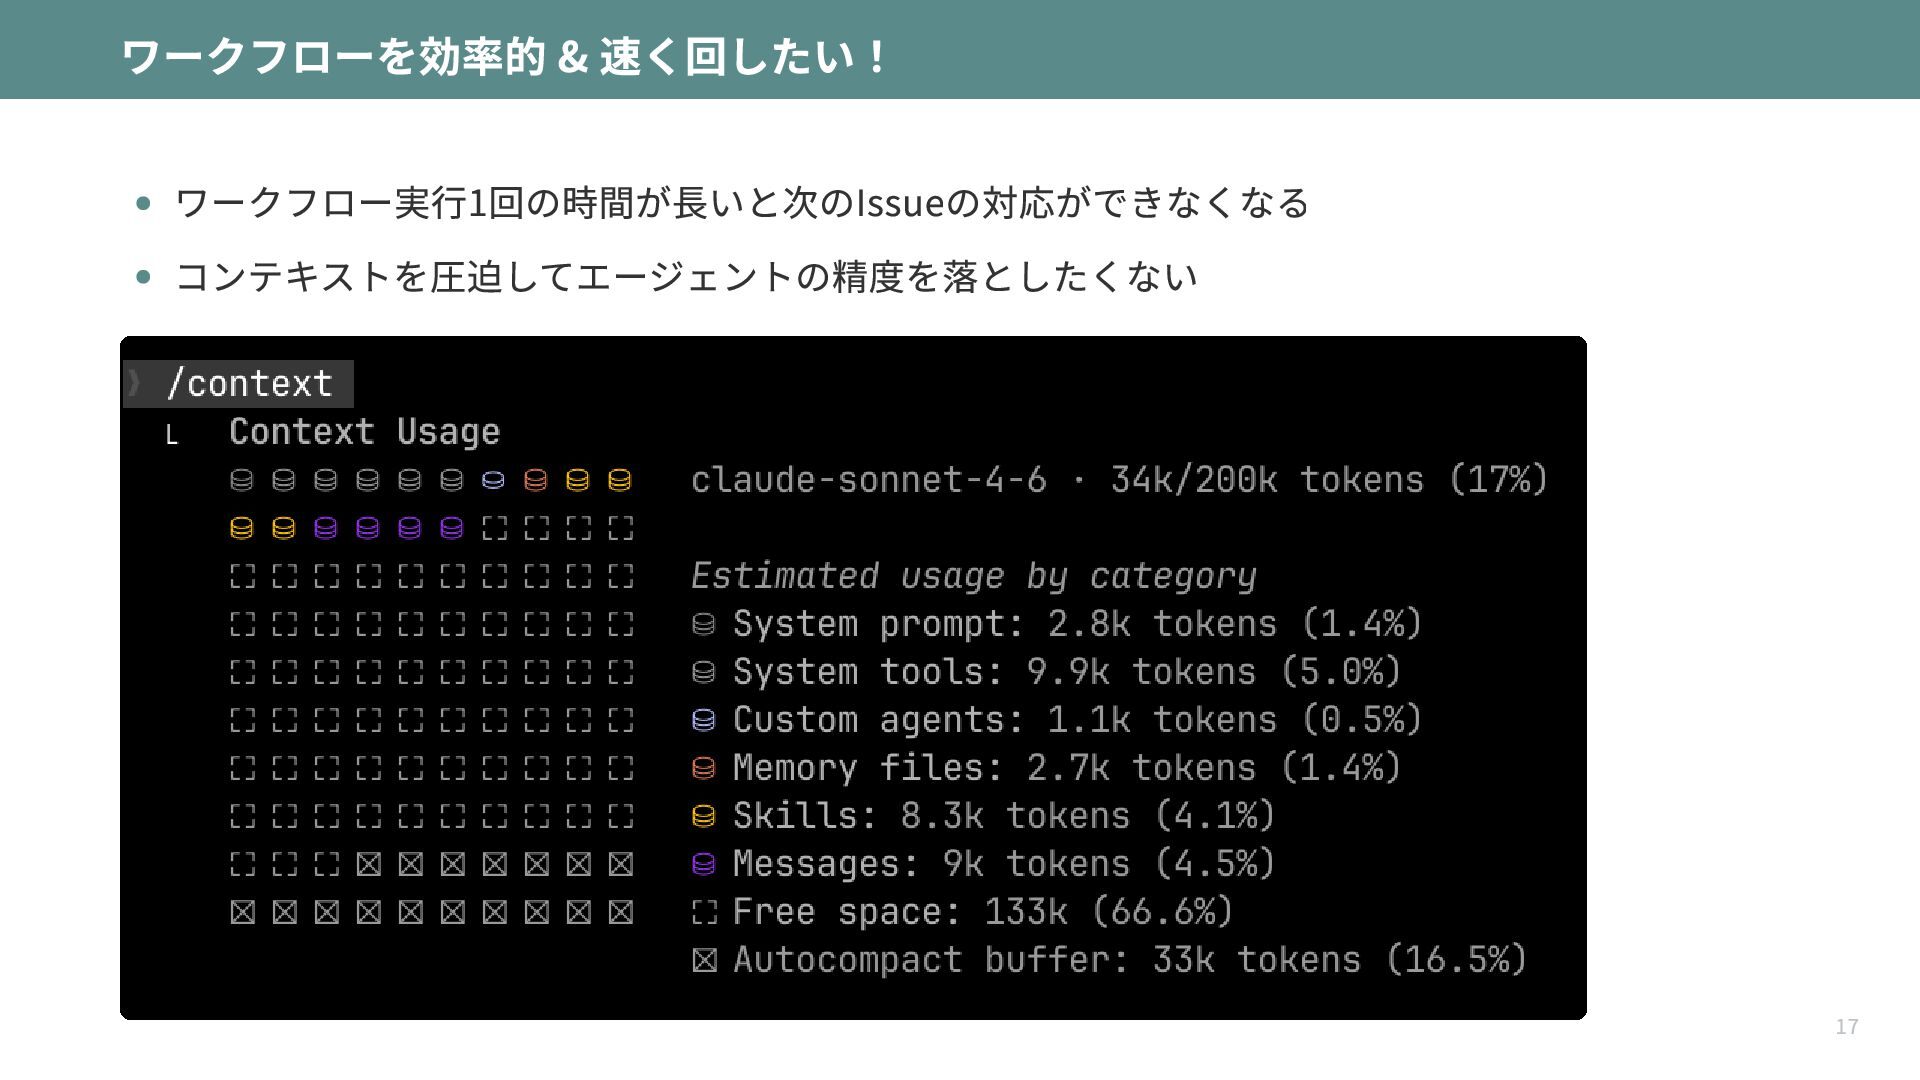Viewport: 1920px width, 1080px height.
Task: Click the Messages: 9k tokens line
Action: (1003, 864)
